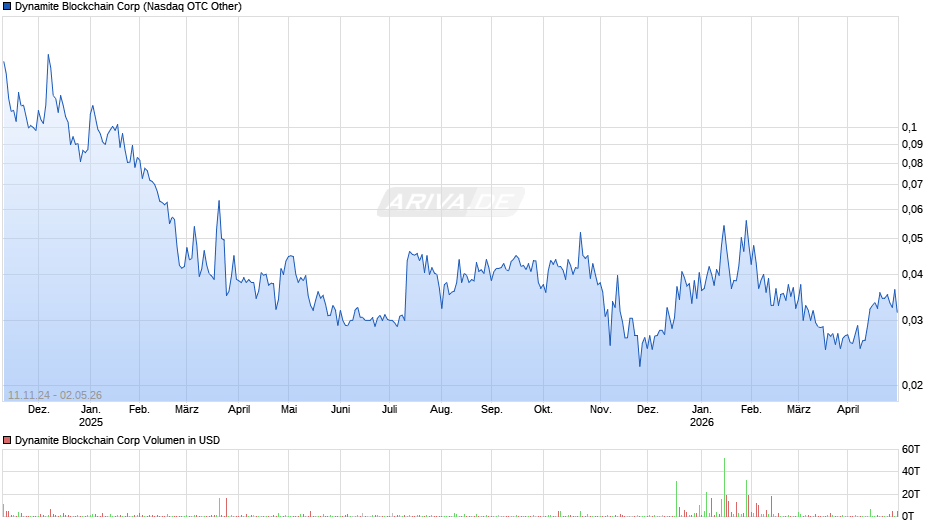Click the 0,03 price axis label
This screenshot has width=940, height=526.
(x=912, y=320)
